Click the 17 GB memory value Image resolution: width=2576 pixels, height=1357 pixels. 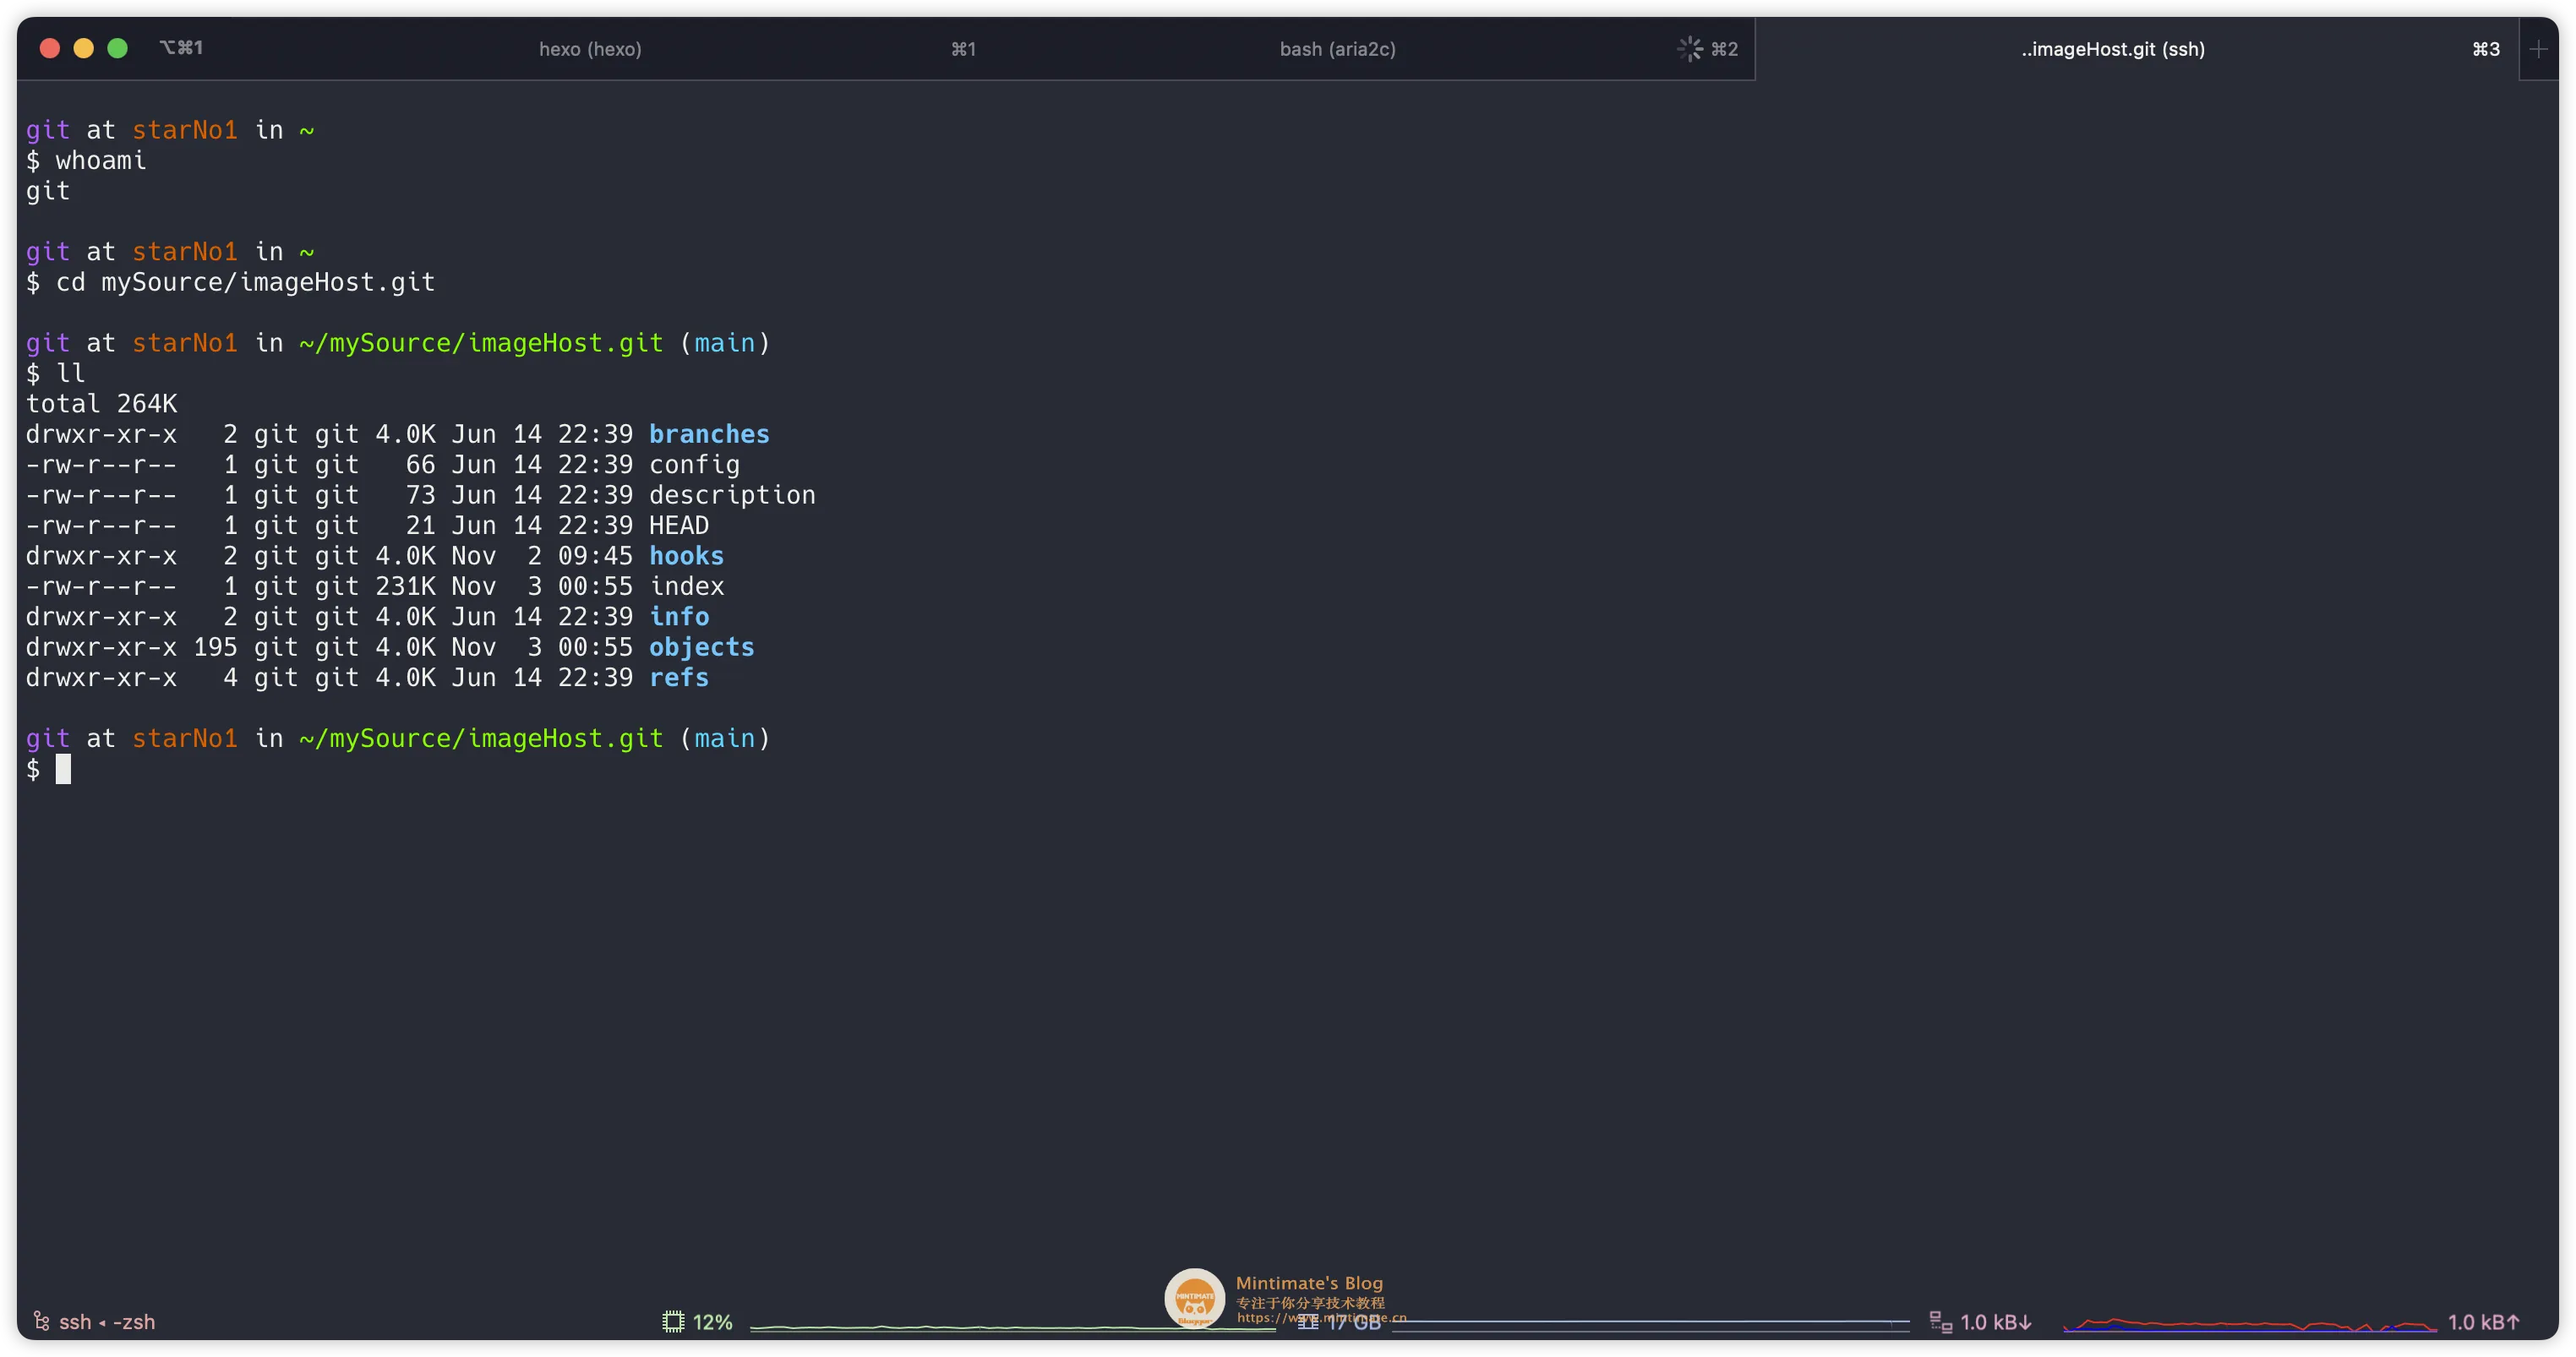pyautogui.click(x=1353, y=1323)
